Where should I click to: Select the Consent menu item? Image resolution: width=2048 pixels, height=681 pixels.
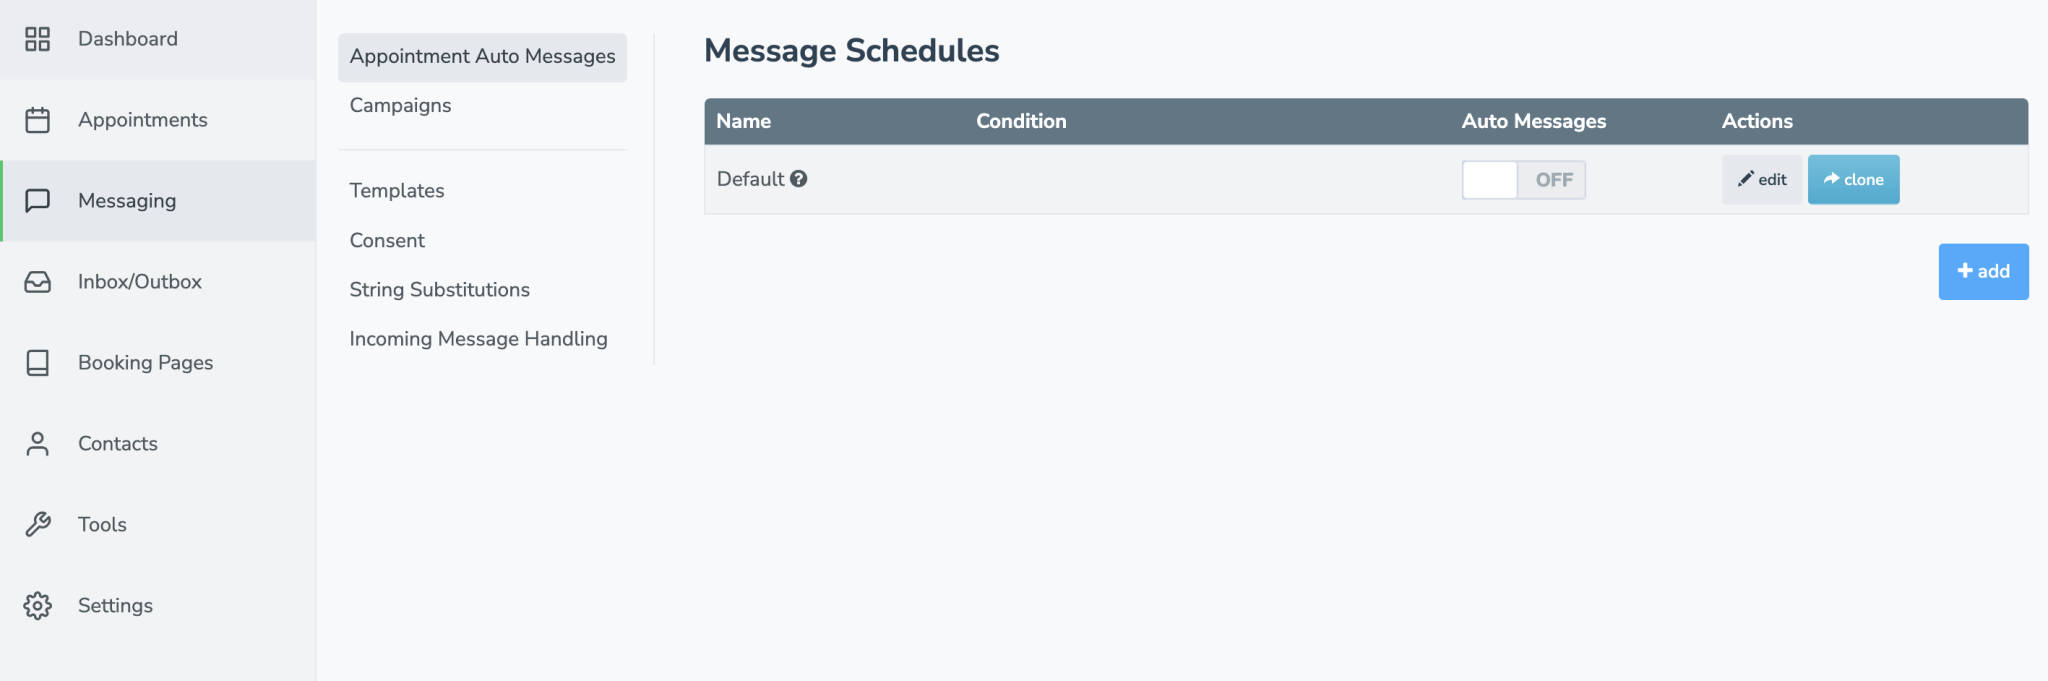387,241
